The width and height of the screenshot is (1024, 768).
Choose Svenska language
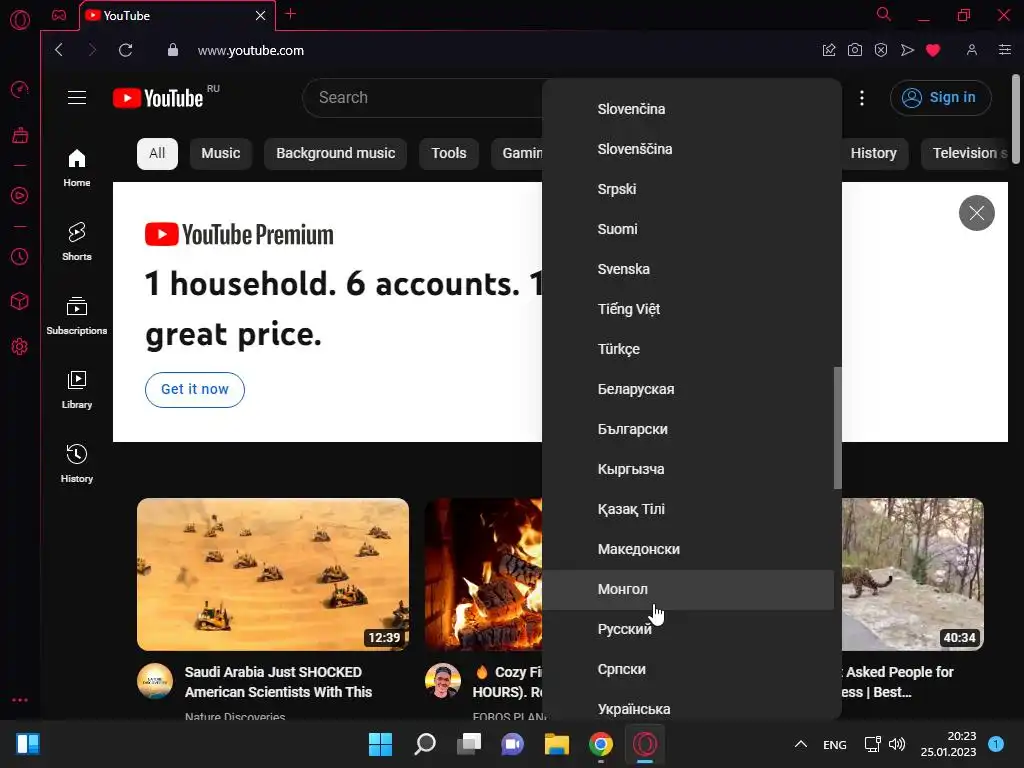(x=688, y=269)
